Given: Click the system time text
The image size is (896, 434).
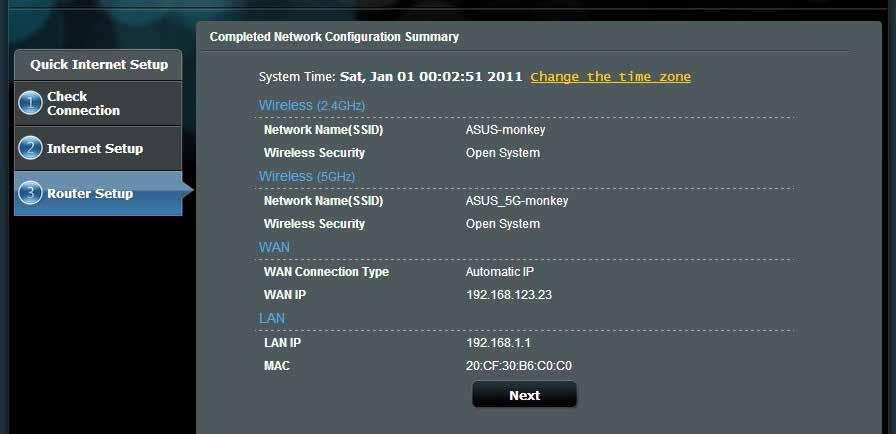Looking at the screenshot, I should (390, 77).
